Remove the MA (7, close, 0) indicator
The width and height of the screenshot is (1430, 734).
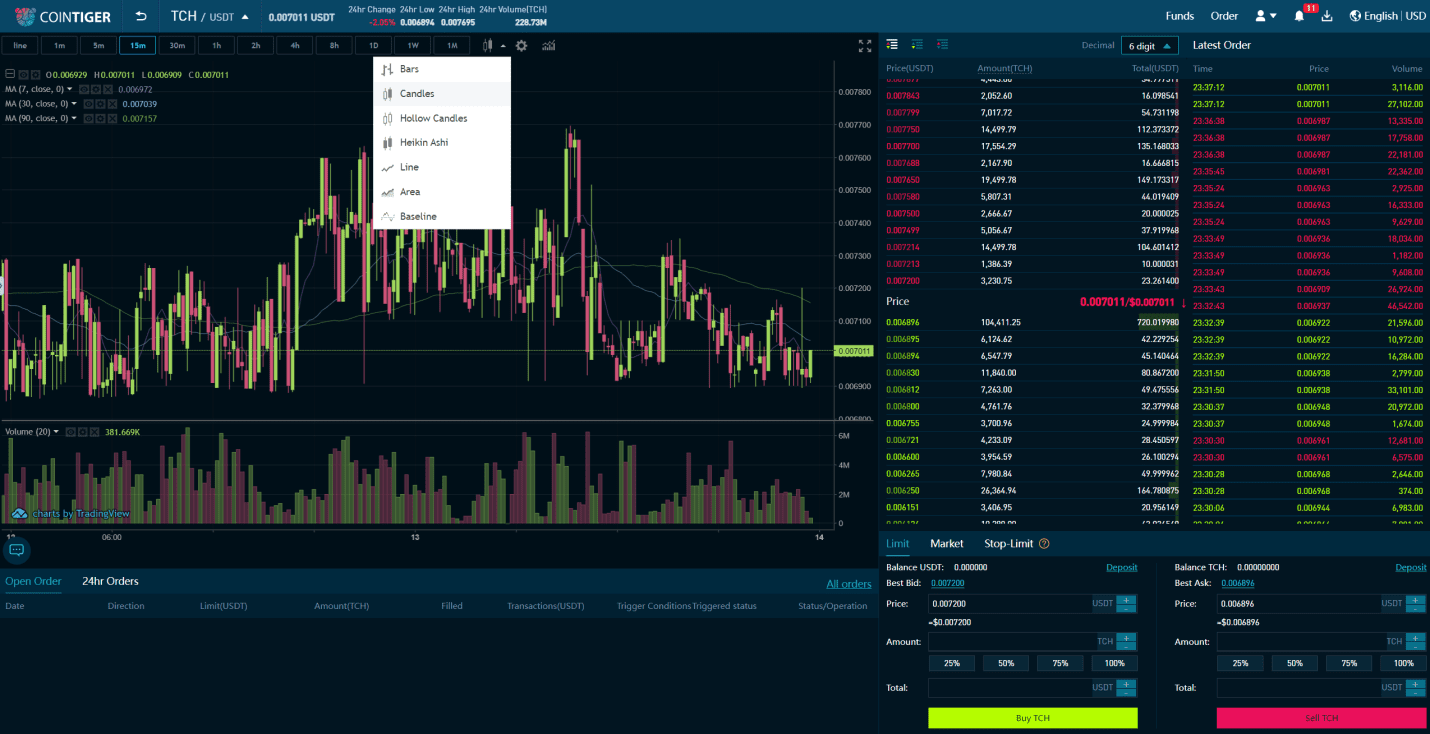(107, 89)
